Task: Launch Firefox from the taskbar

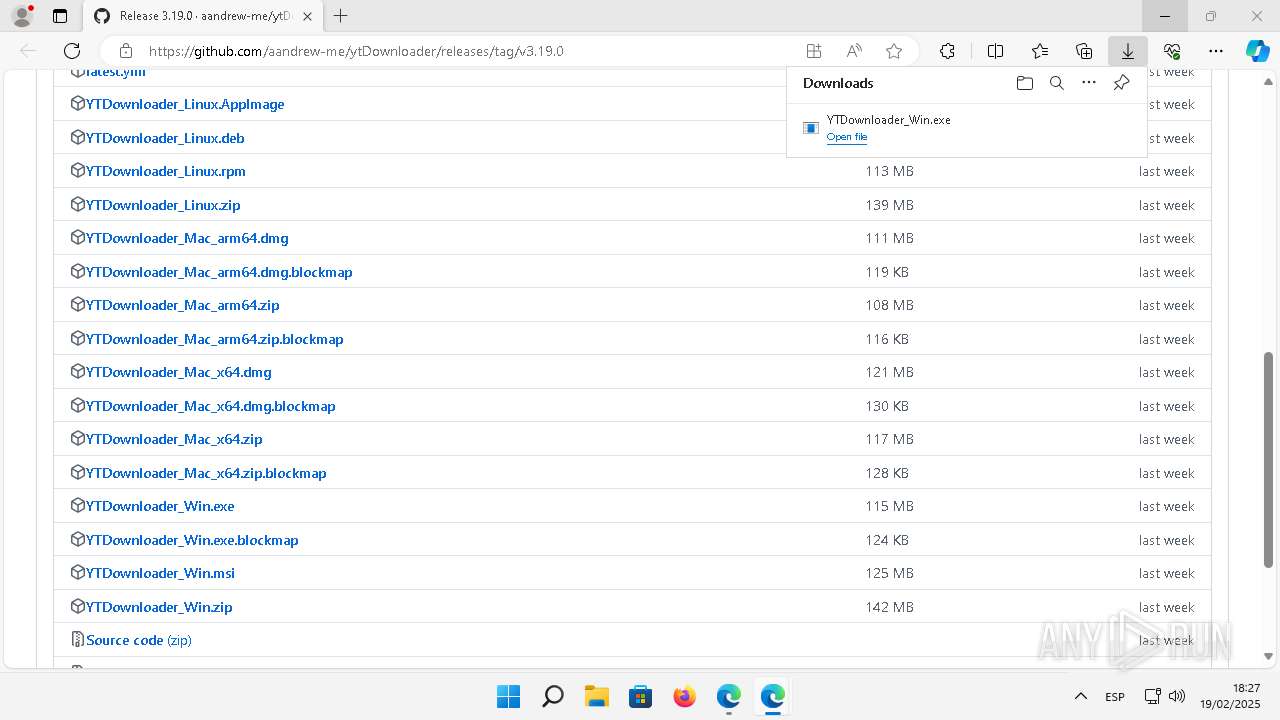Action: [685, 696]
